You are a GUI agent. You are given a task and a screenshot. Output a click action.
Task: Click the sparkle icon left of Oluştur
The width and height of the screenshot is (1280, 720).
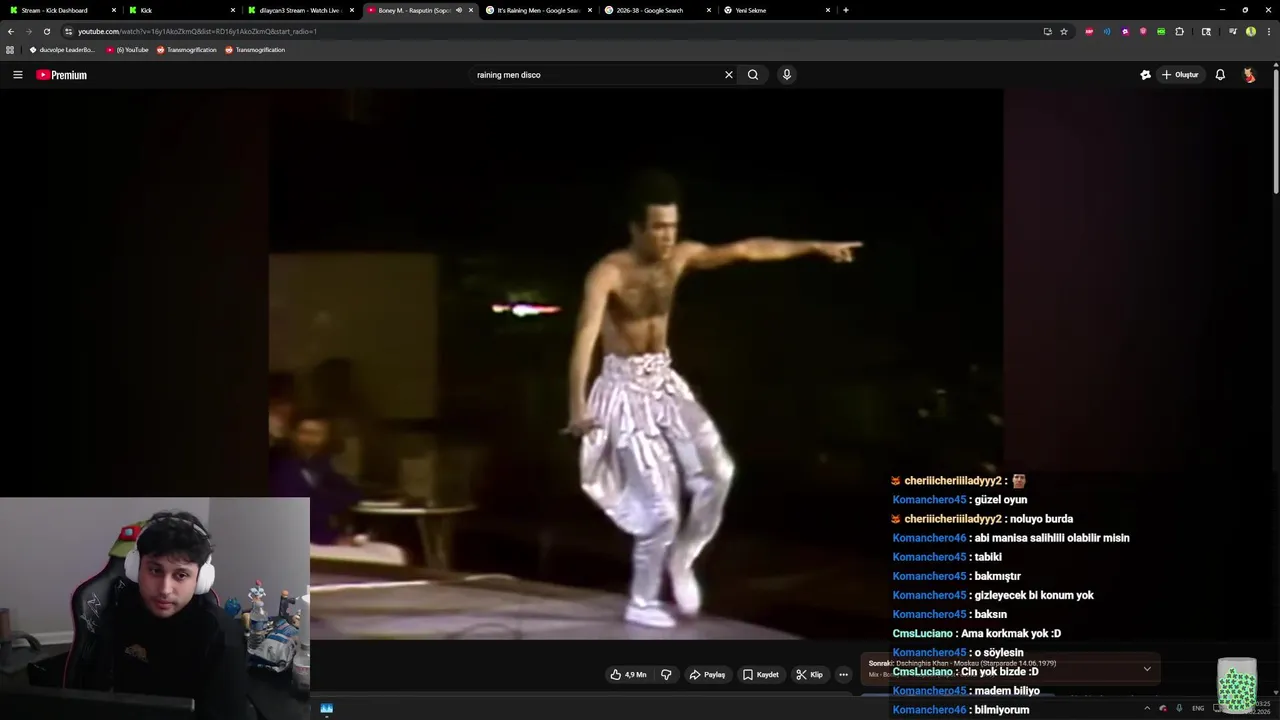(x=1146, y=75)
